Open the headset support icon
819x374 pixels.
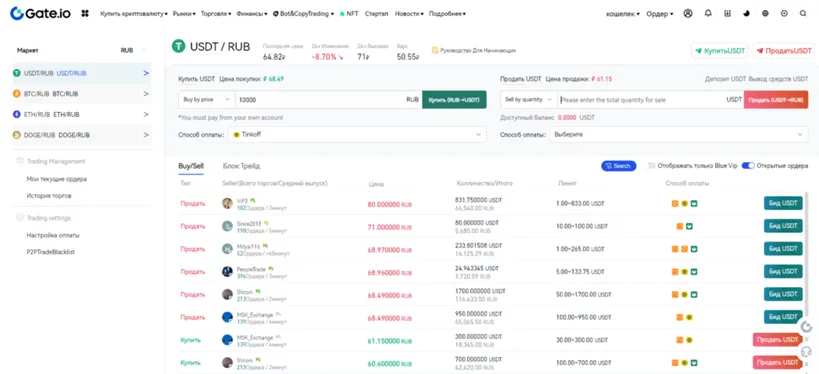pyautogui.click(x=806, y=352)
